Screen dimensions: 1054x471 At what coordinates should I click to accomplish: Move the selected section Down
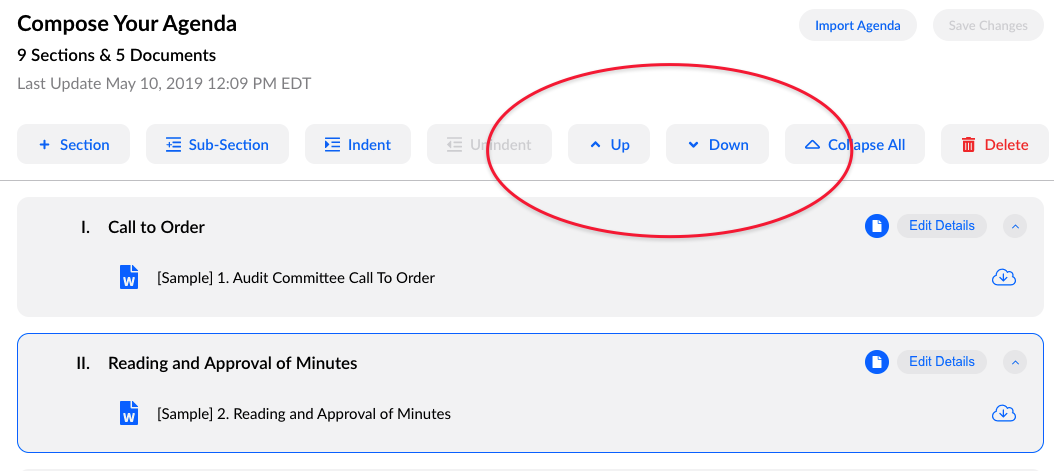[717, 144]
